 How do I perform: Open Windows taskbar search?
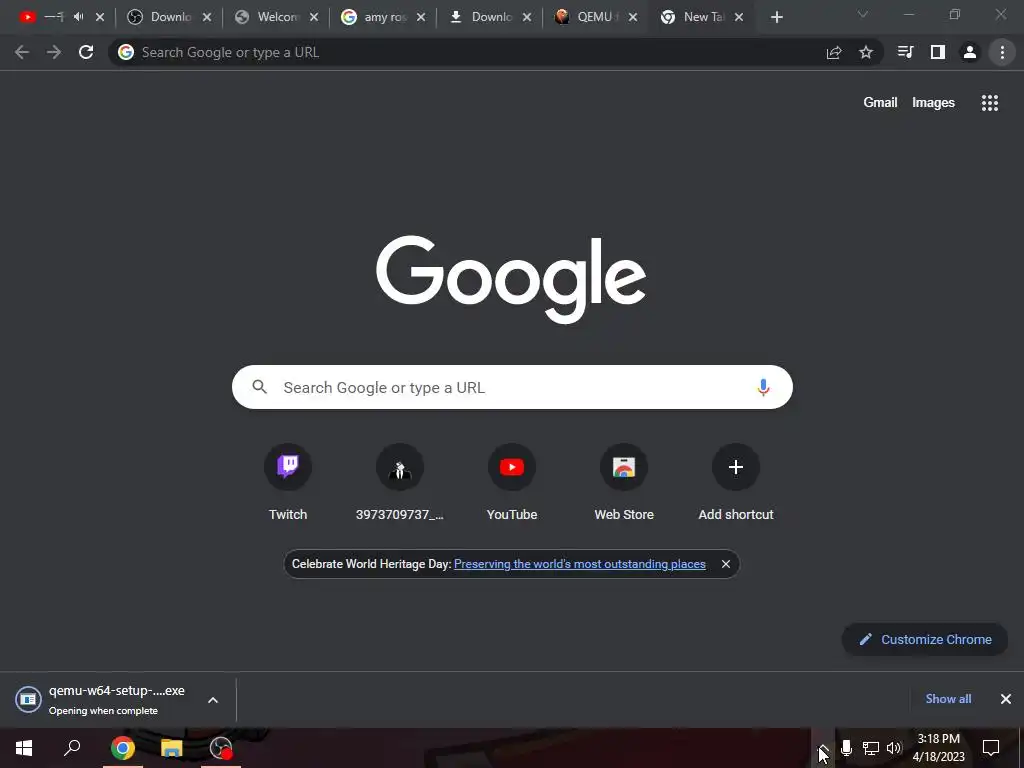click(72, 748)
